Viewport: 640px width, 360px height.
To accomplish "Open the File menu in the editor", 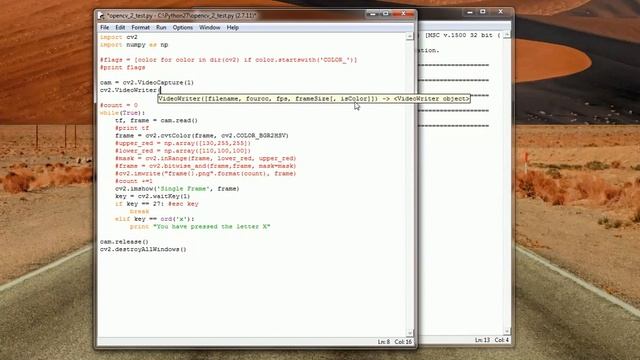I will point(104,27).
